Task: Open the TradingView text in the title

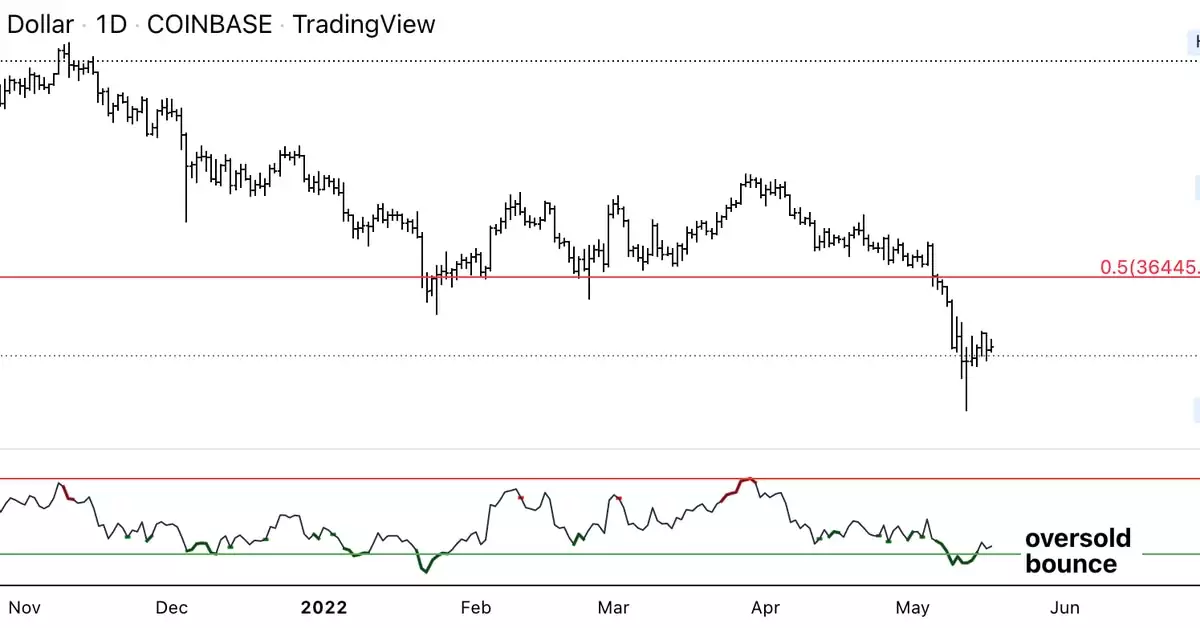Action: [x=363, y=25]
